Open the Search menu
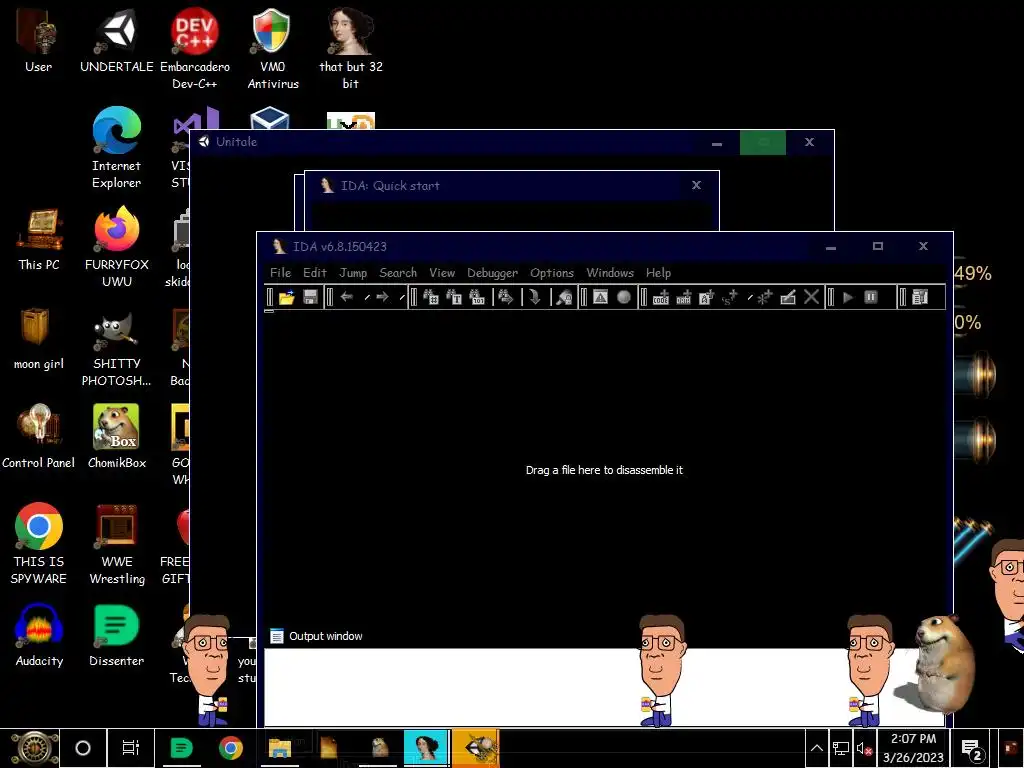Viewport: 1024px width, 768px height. tap(398, 273)
